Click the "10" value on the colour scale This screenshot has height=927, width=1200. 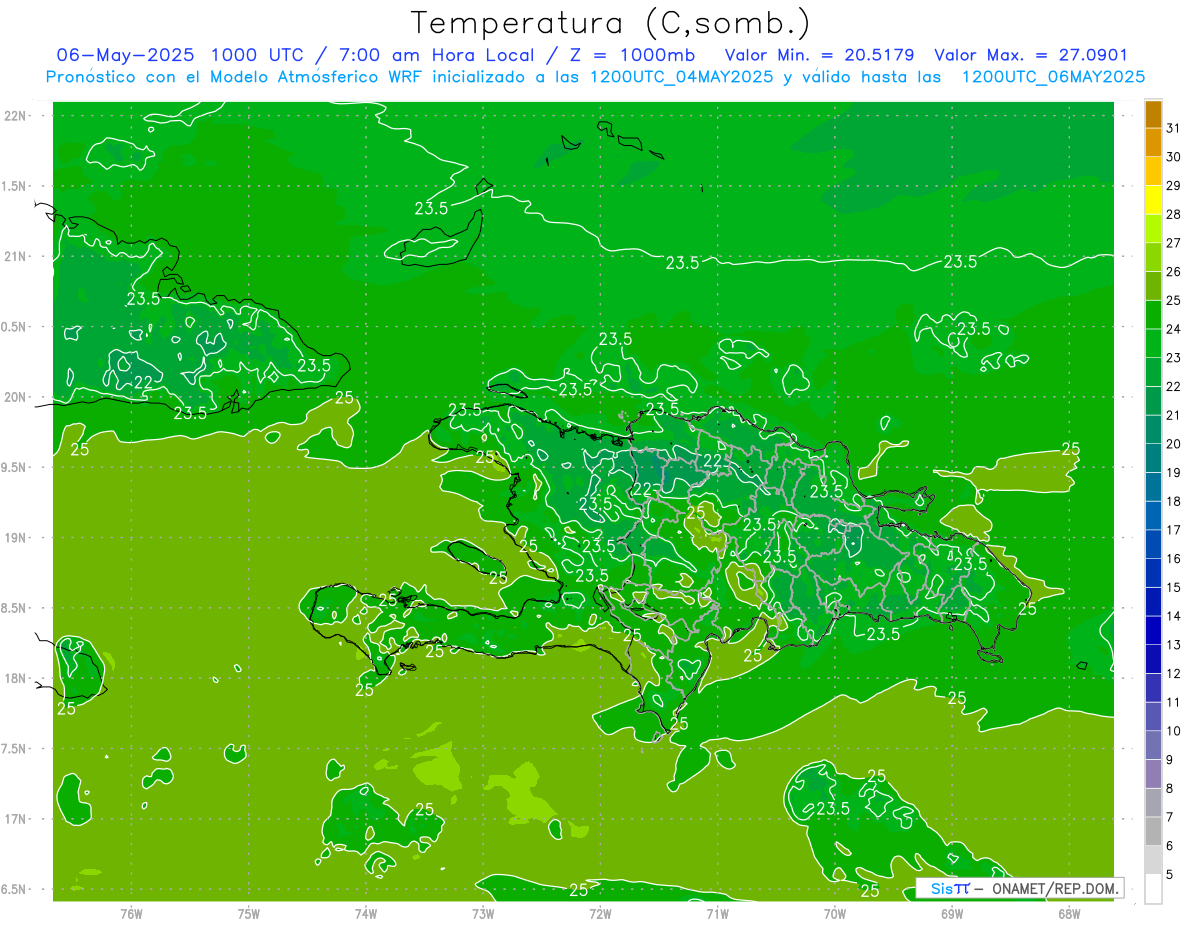point(1174,731)
